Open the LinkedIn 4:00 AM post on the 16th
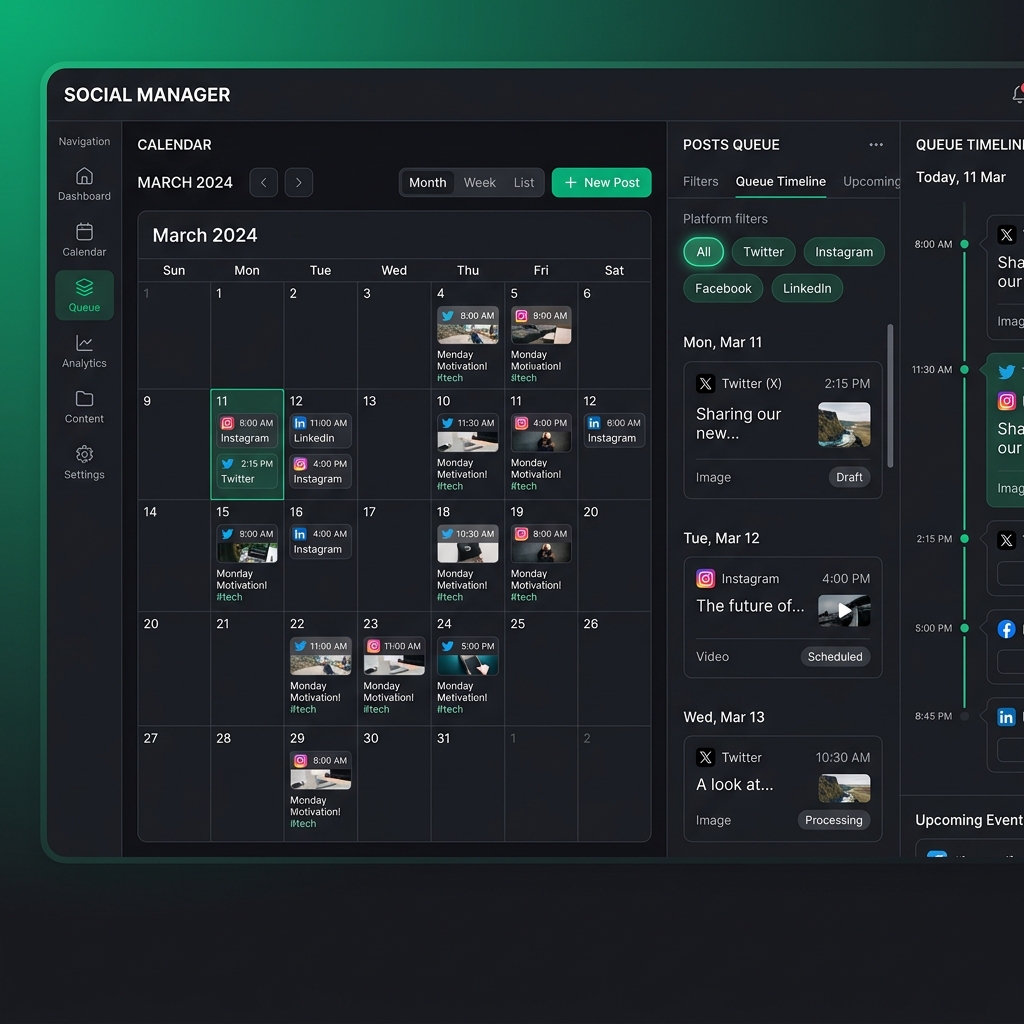1024x1024 pixels. pos(321,541)
